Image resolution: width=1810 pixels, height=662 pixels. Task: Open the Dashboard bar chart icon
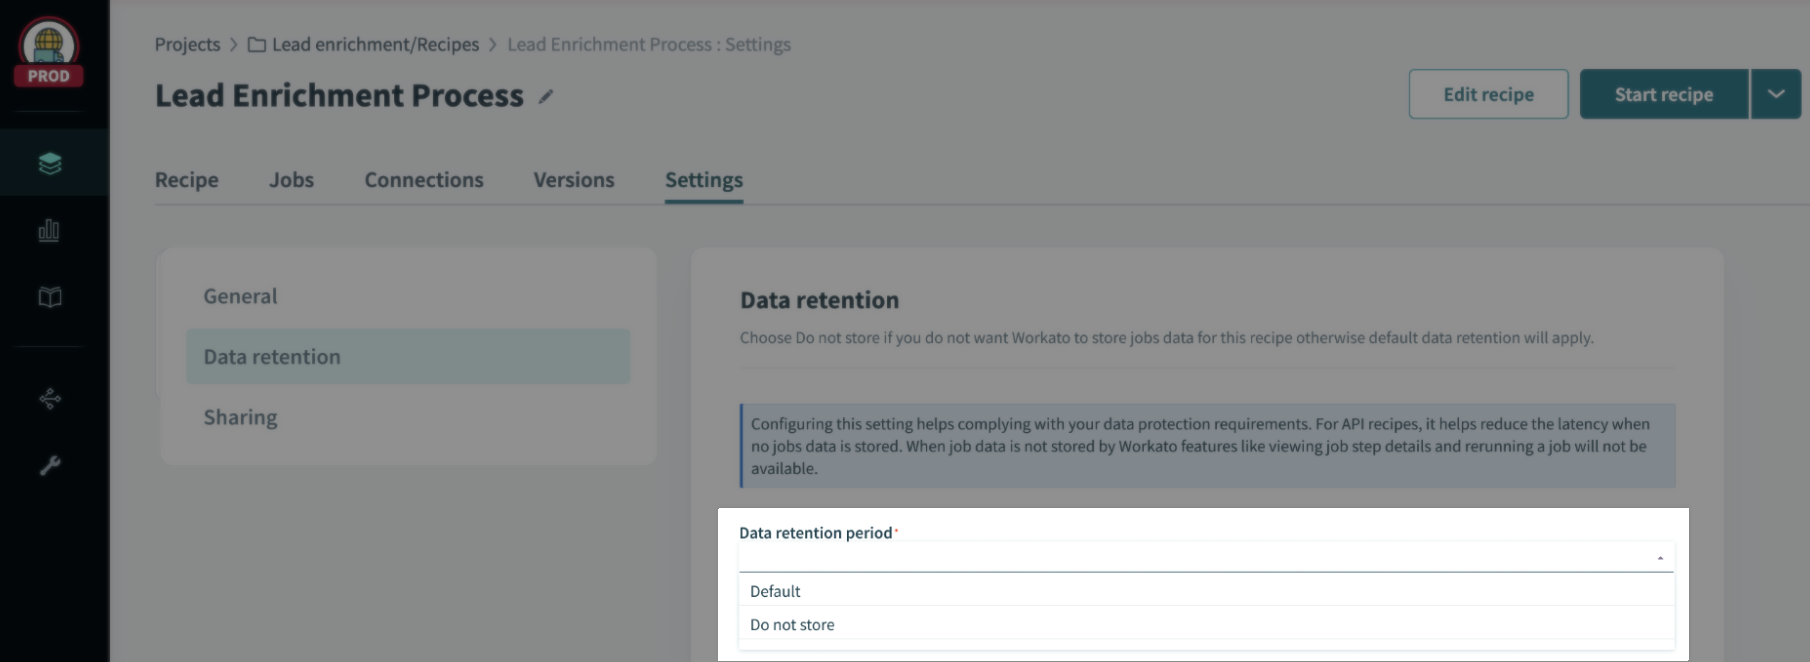coord(49,231)
